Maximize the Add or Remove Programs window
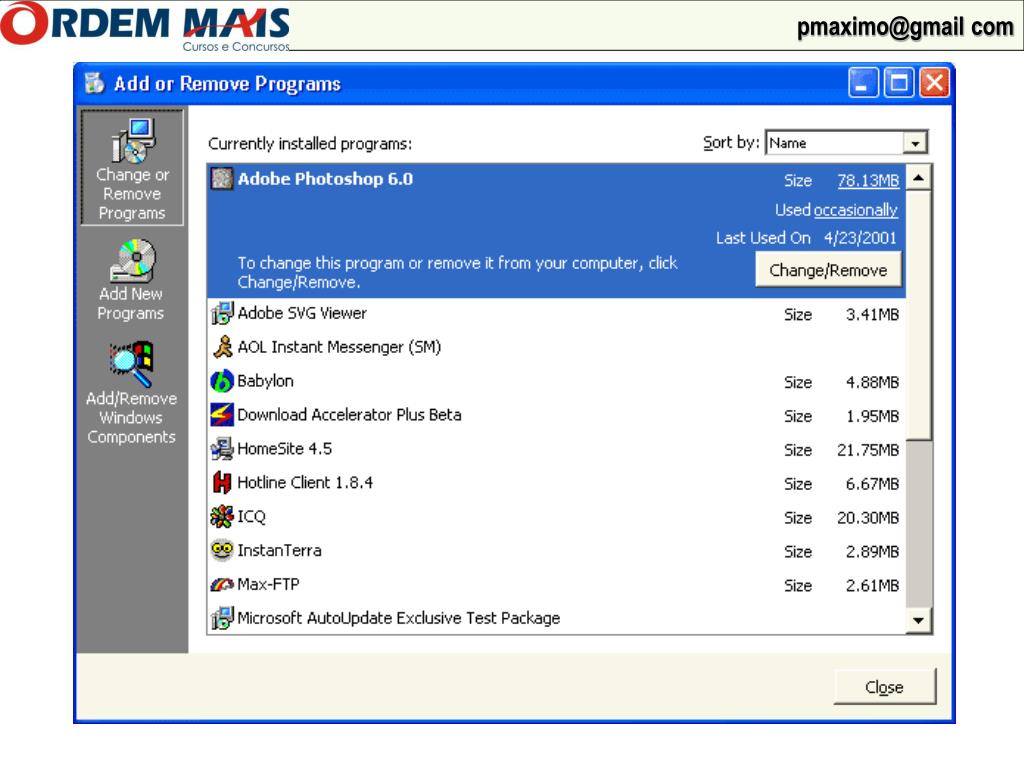Image resolution: width=1024 pixels, height=768 pixels. (x=899, y=83)
